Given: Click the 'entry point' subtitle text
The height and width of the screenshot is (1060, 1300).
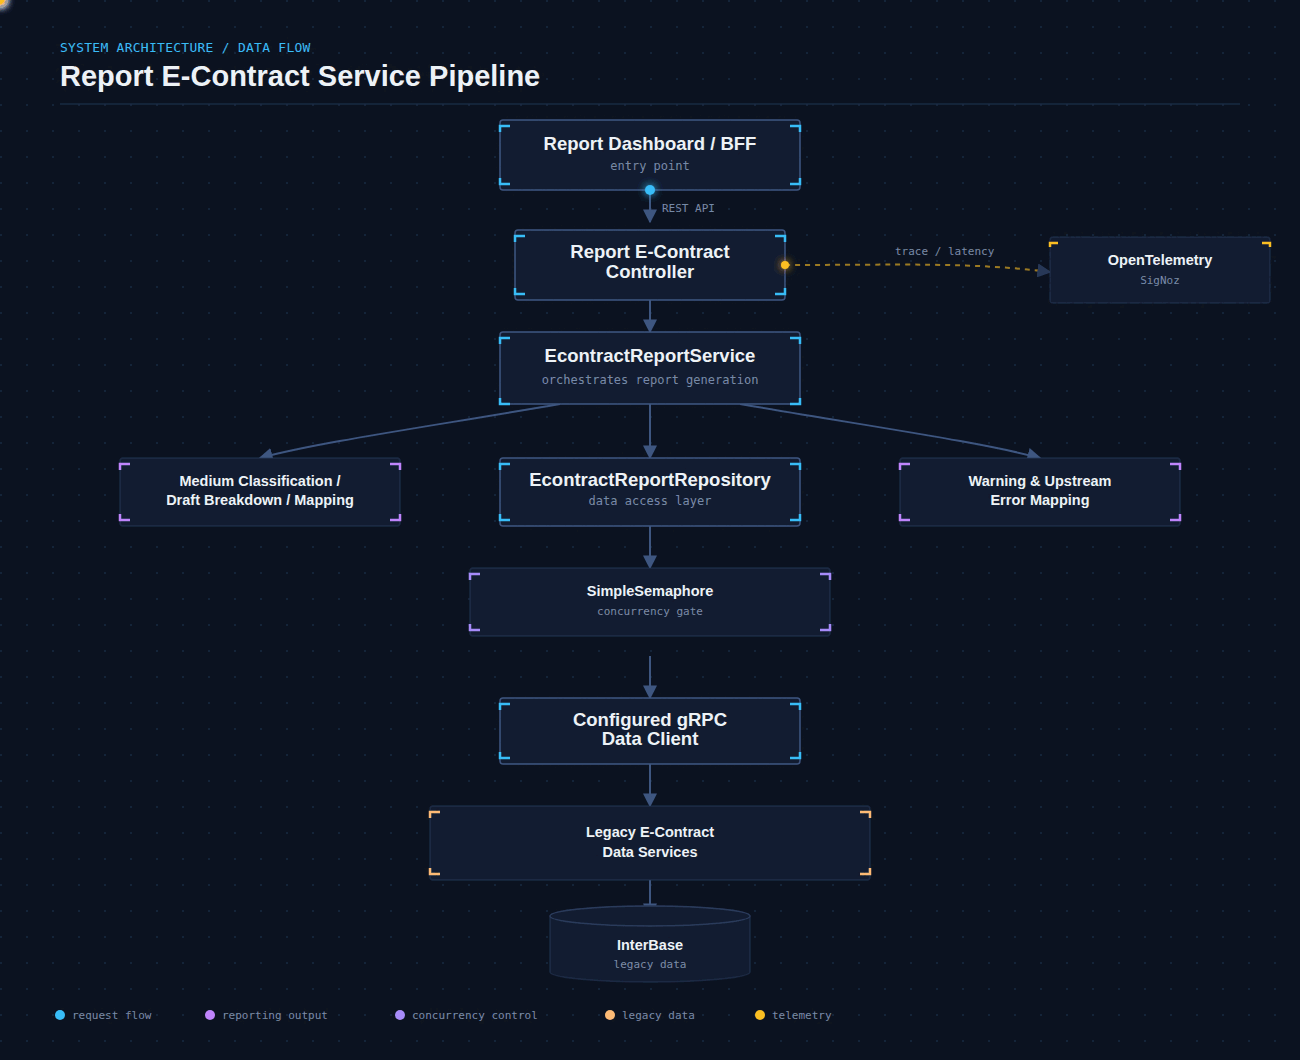Looking at the screenshot, I should point(650,166).
